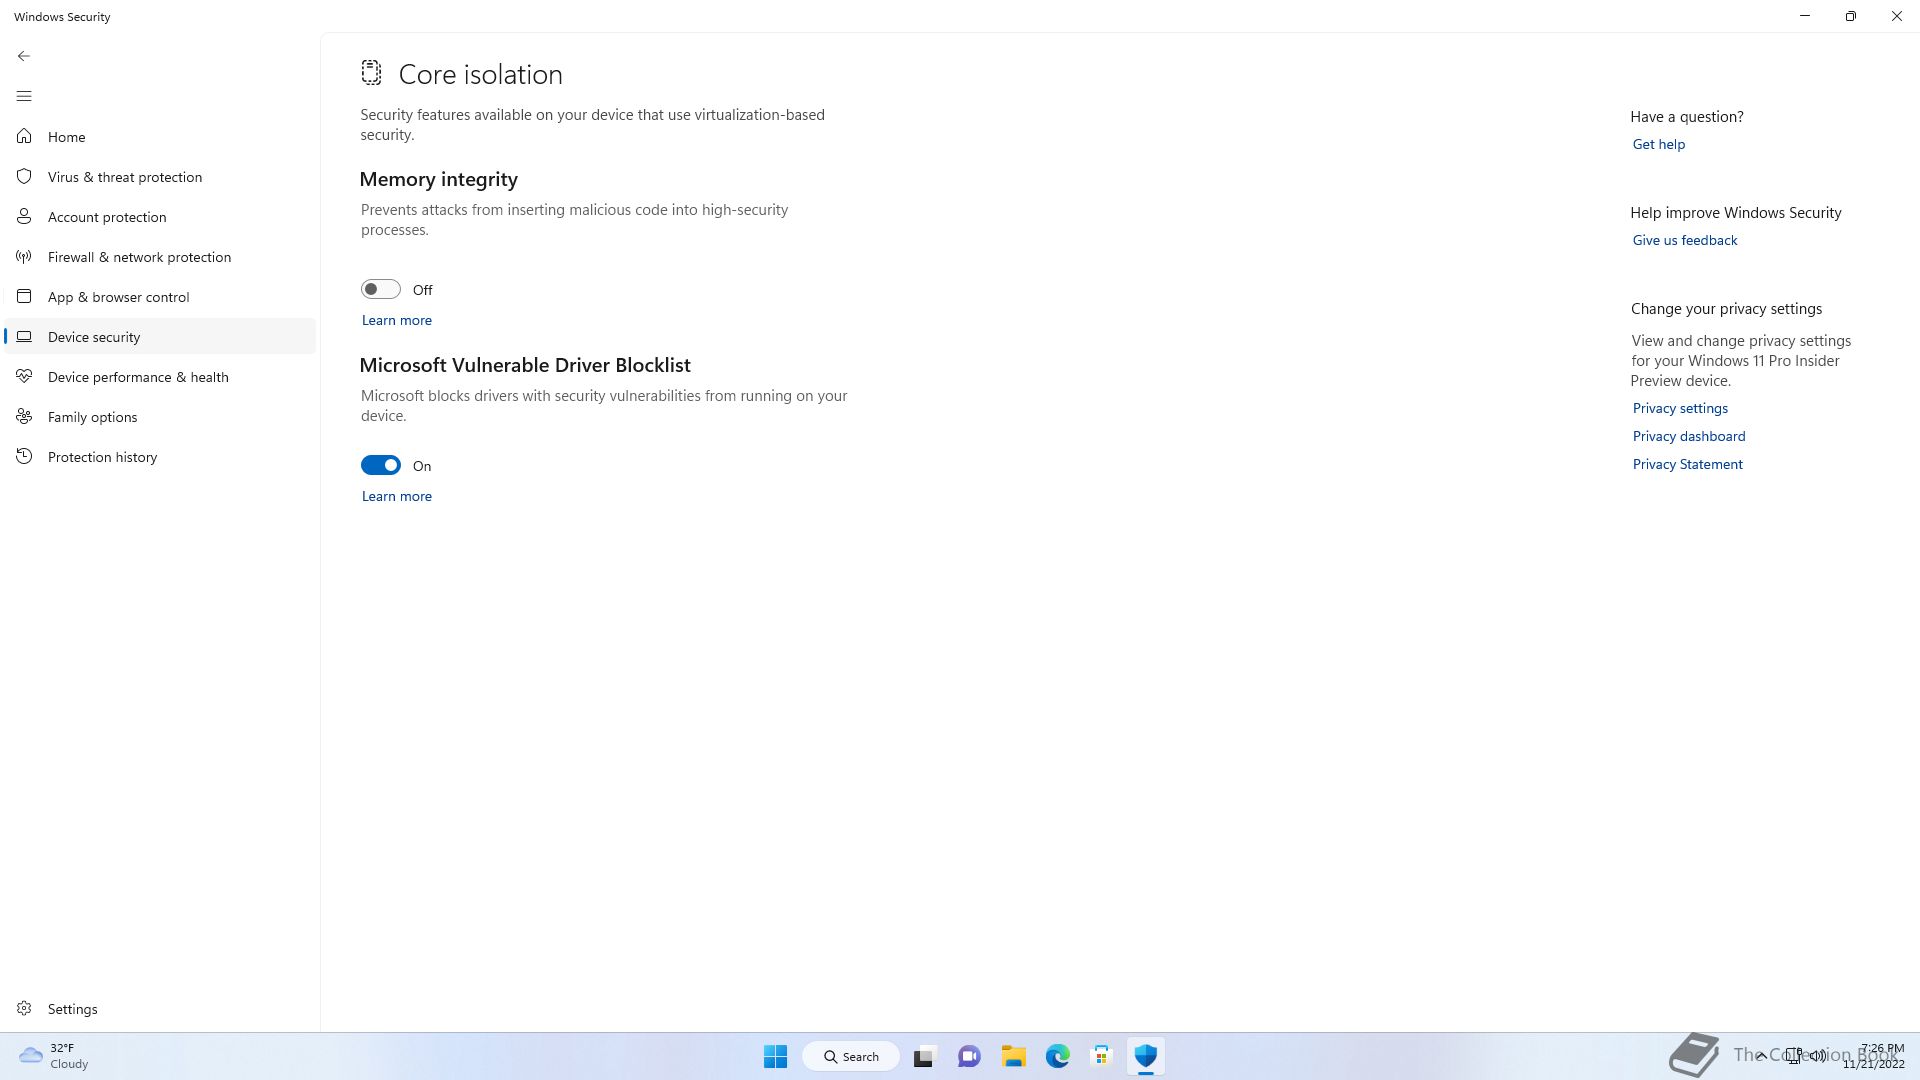Screen dimensions: 1920x1080
Task: Click the App & browser control window icon
Action: click(x=24, y=296)
